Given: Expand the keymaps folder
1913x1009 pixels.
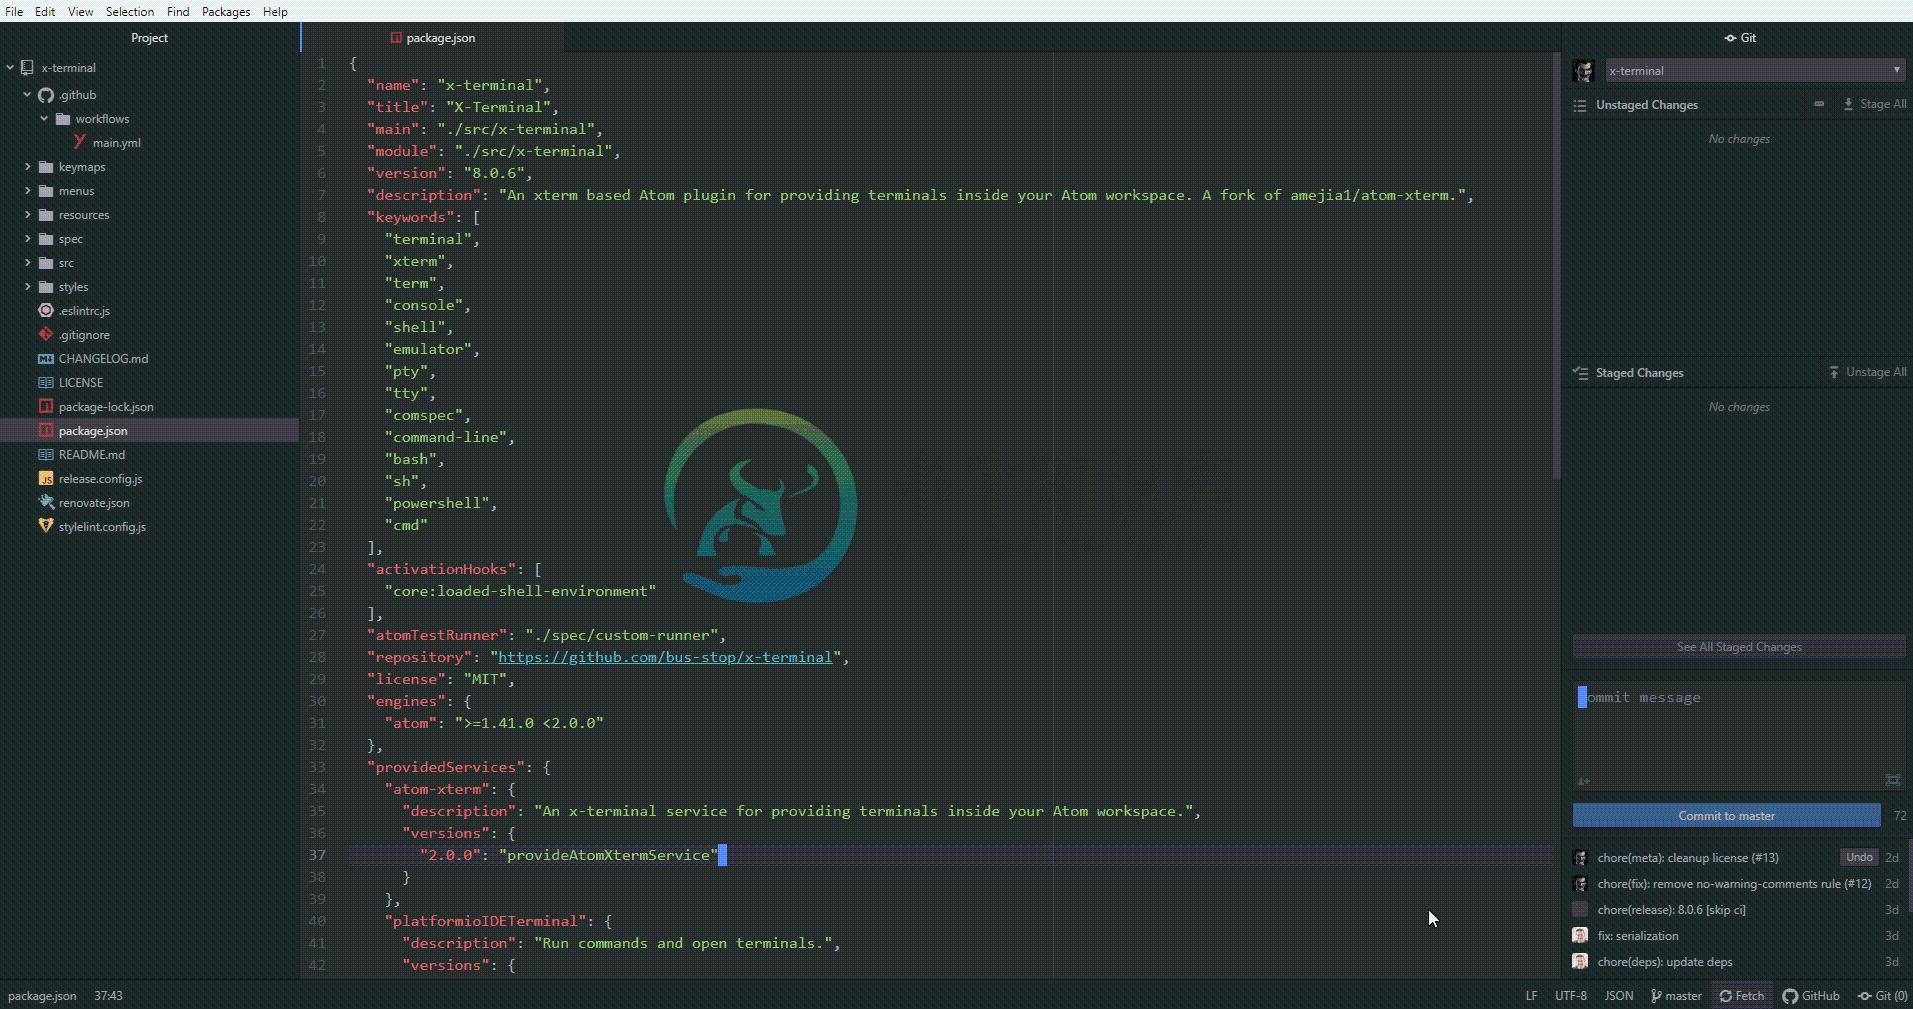Looking at the screenshot, I should 27,167.
